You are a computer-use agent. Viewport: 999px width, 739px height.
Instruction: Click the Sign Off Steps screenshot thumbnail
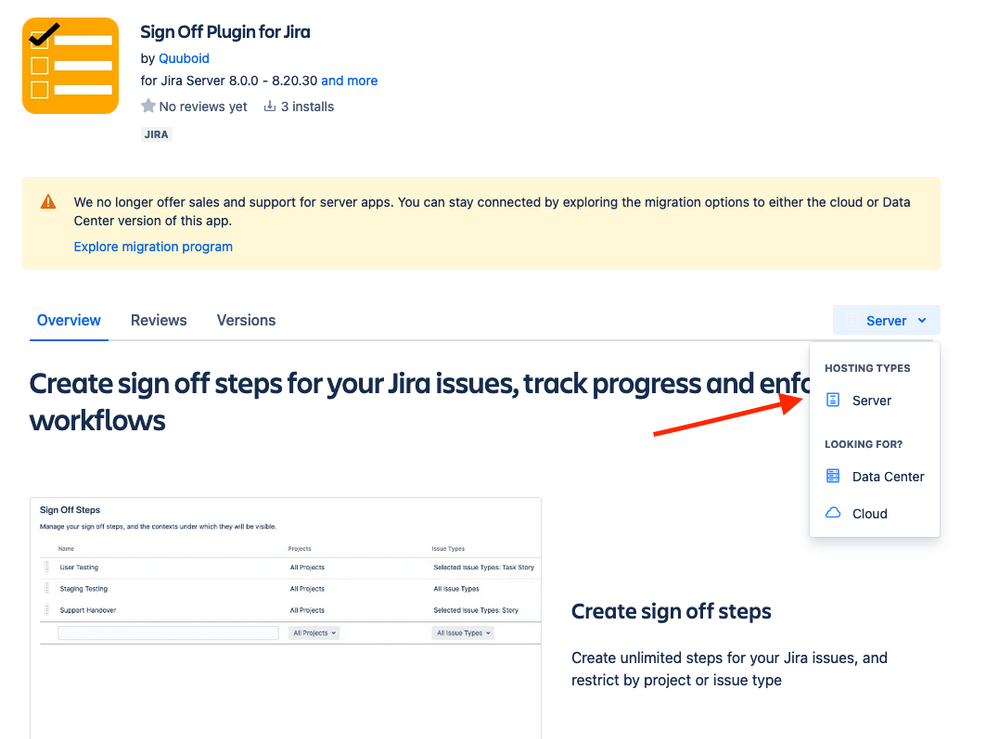(x=285, y=618)
